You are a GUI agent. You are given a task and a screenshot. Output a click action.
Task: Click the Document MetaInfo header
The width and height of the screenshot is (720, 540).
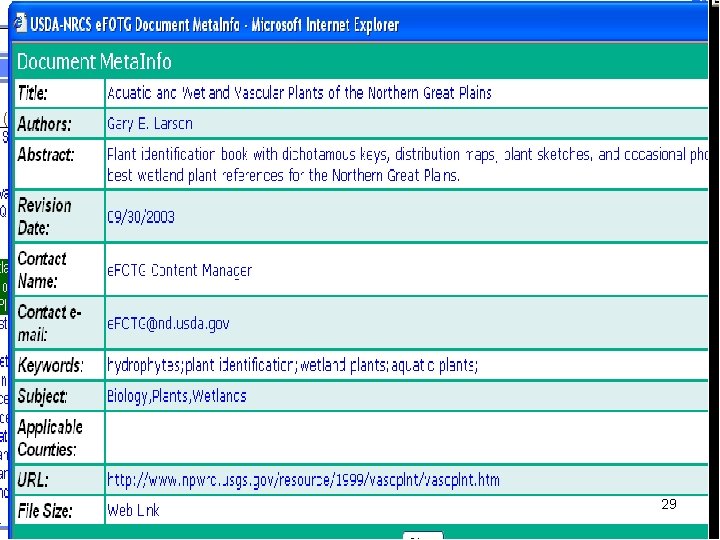[x=94, y=62]
